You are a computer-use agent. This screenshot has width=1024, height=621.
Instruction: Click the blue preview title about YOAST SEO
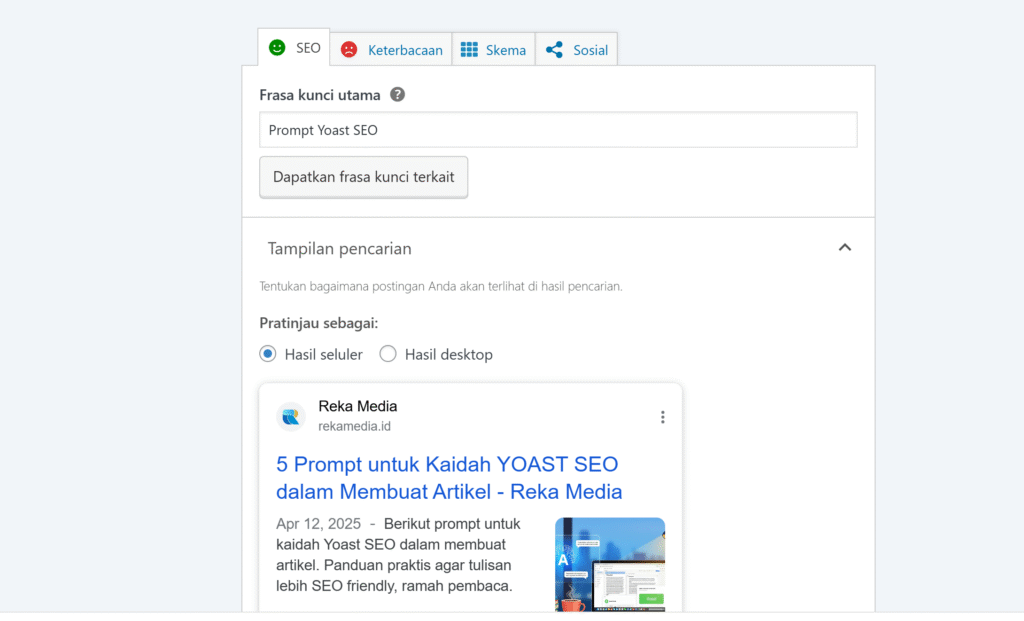click(x=448, y=478)
